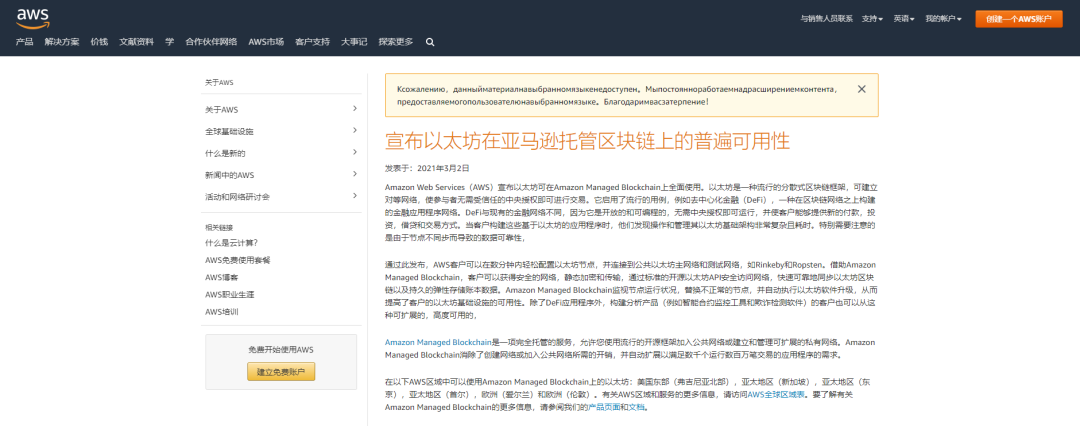Follow the AWS全球区域表 link
The image size is (1080, 426).
[776, 394]
